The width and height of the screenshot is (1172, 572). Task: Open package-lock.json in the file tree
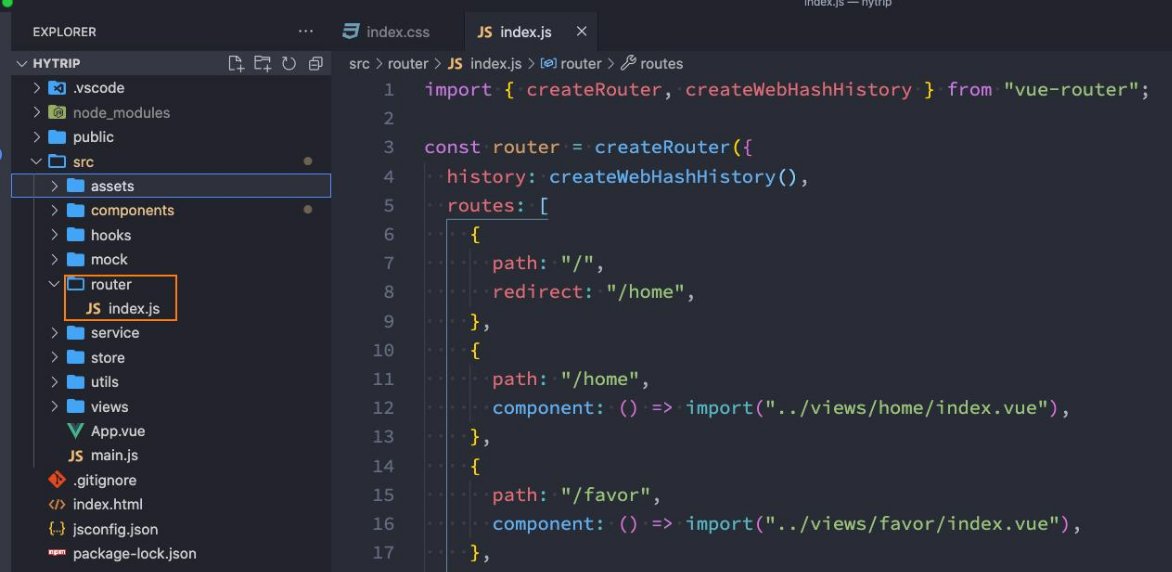(134, 553)
